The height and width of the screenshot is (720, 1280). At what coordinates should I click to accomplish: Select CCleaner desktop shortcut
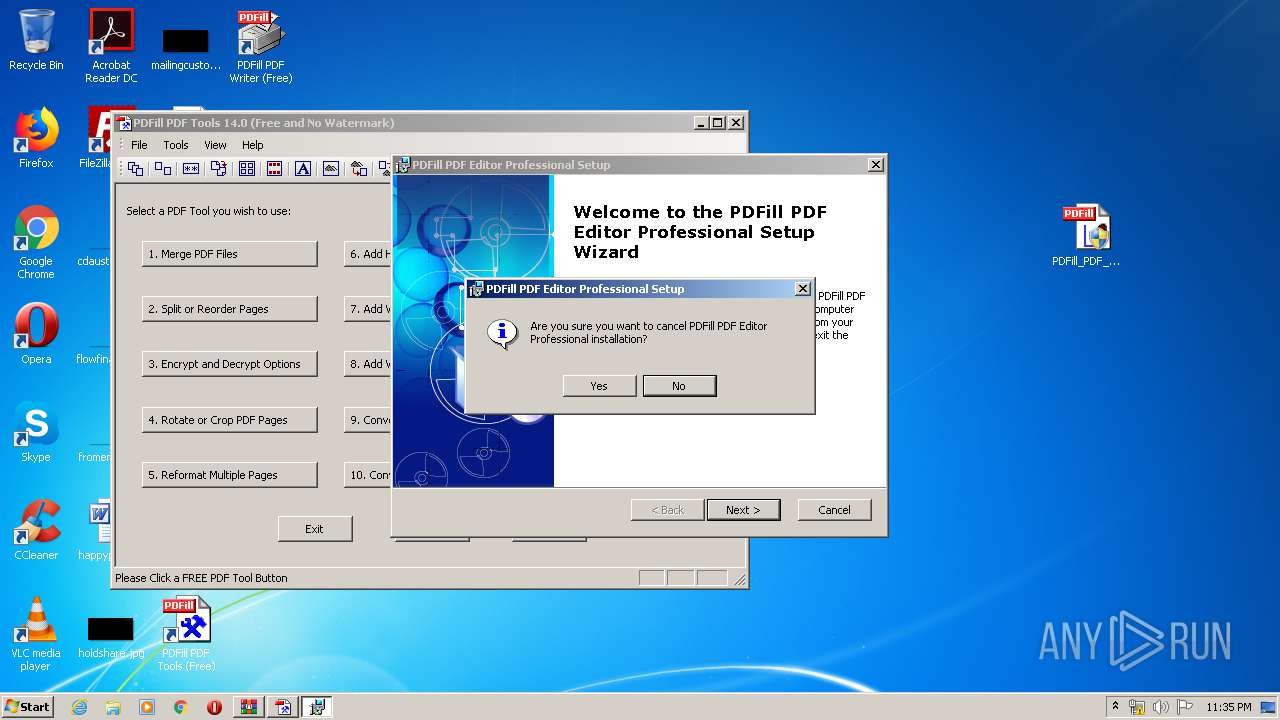click(x=36, y=530)
